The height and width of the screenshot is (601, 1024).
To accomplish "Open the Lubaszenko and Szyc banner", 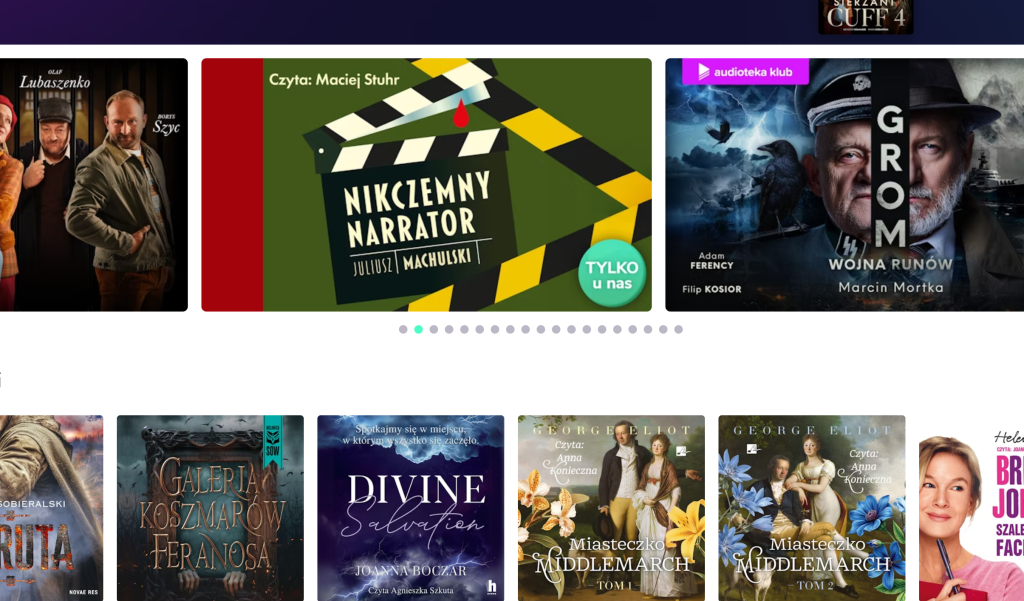I will tap(94, 185).
